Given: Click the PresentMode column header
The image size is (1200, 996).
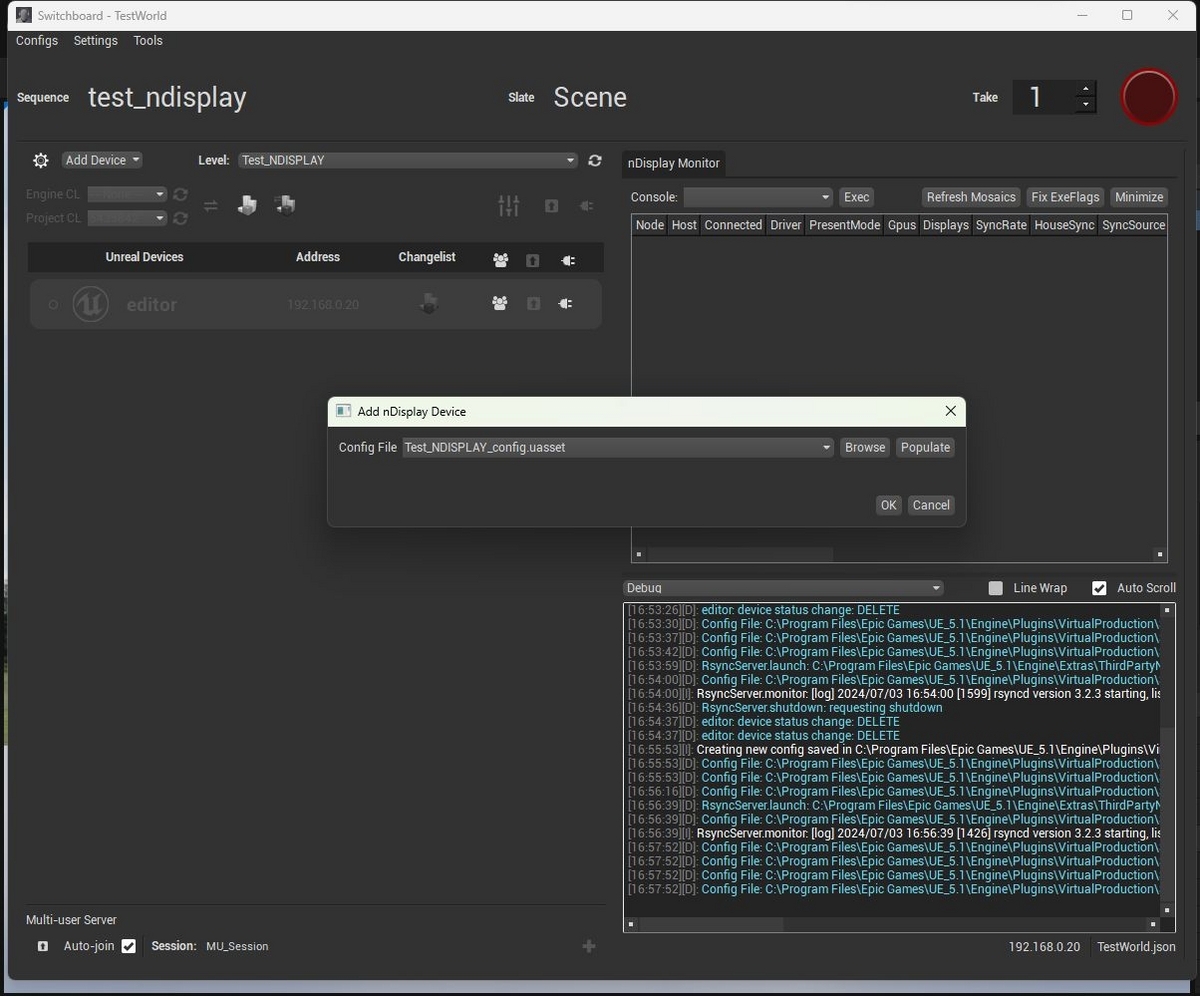Looking at the screenshot, I should tap(844, 225).
